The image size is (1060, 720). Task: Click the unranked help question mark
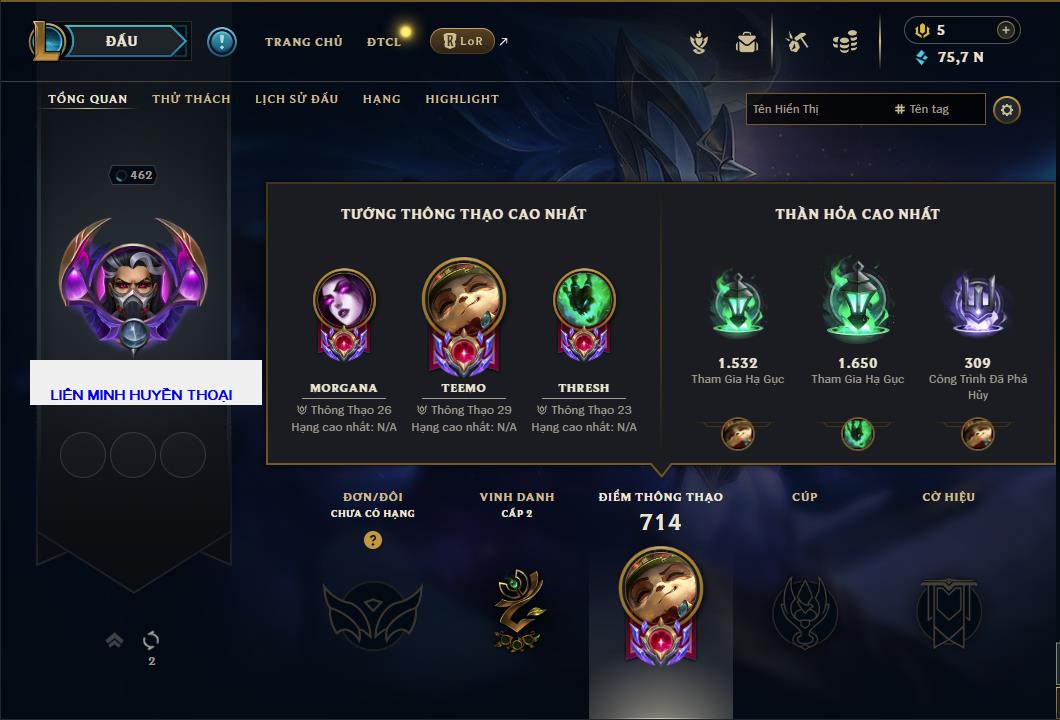coord(372,539)
